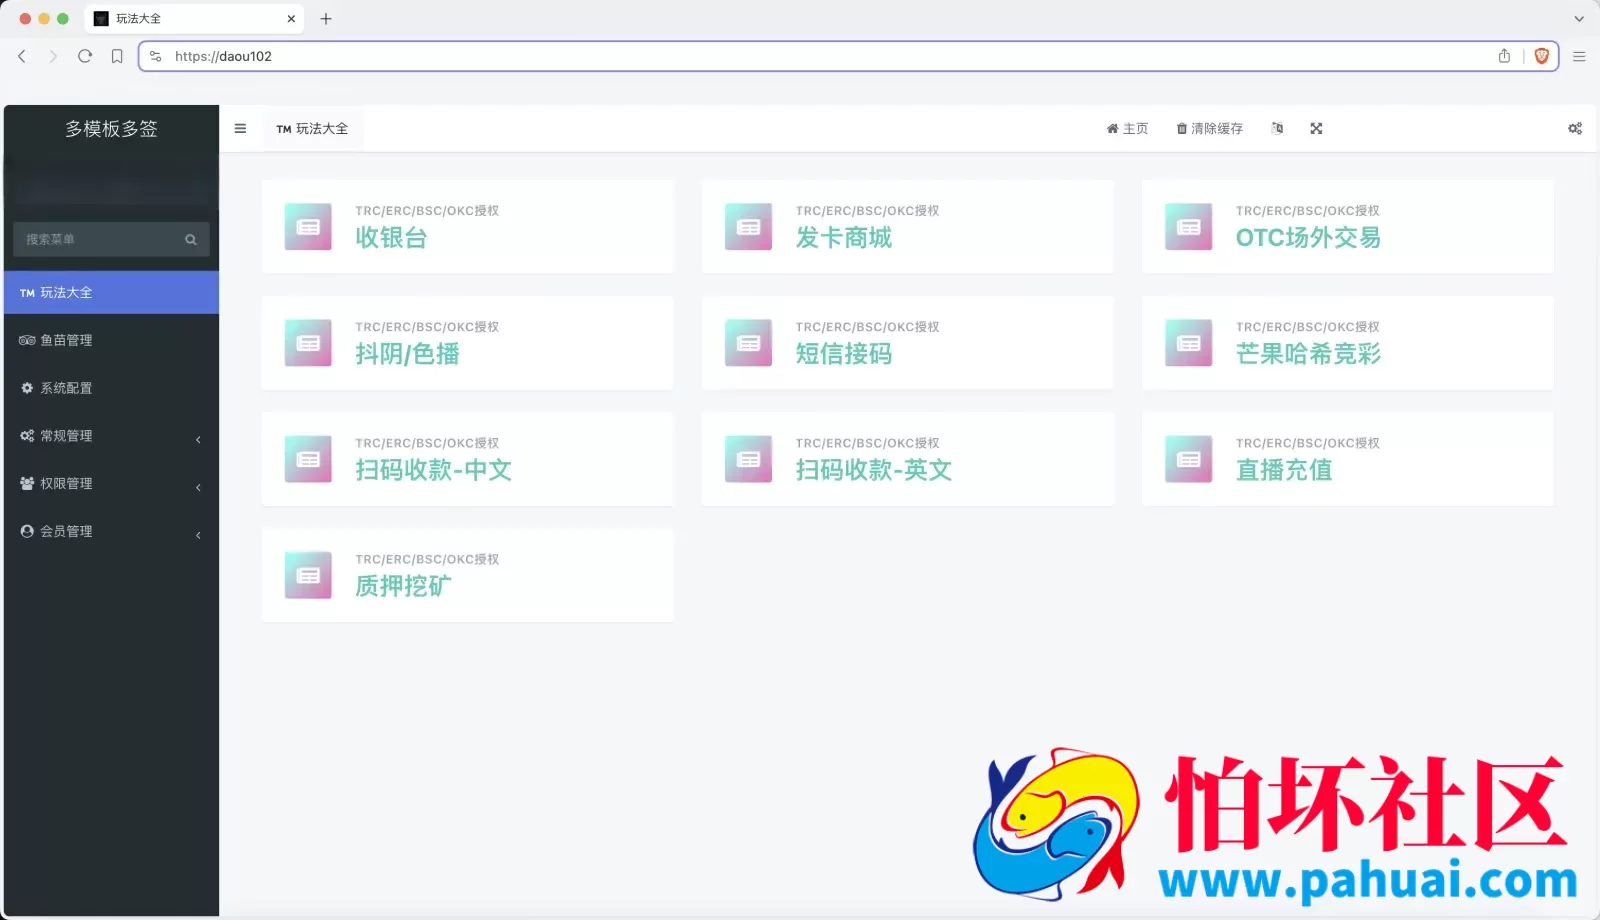This screenshot has height=920, width=1600.
Task: Click the 多模板多签 sidebar title
Action: pyautogui.click(x=111, y=128)
